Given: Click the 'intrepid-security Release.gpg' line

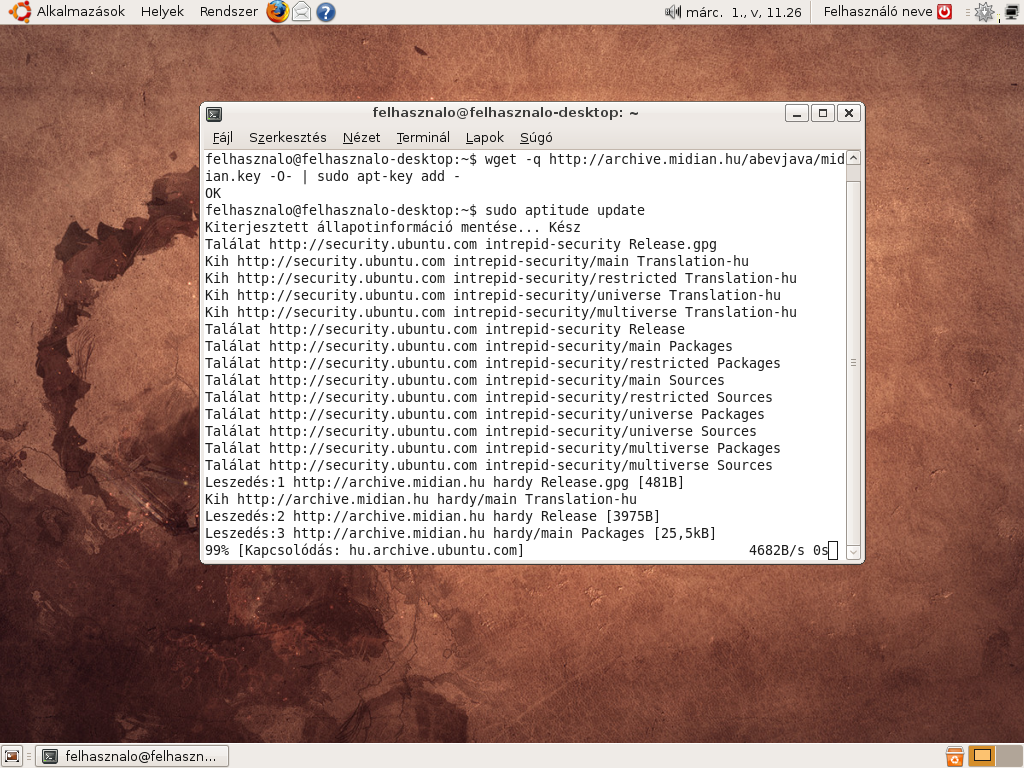Looking at the screenshot, I should point(460,244).
